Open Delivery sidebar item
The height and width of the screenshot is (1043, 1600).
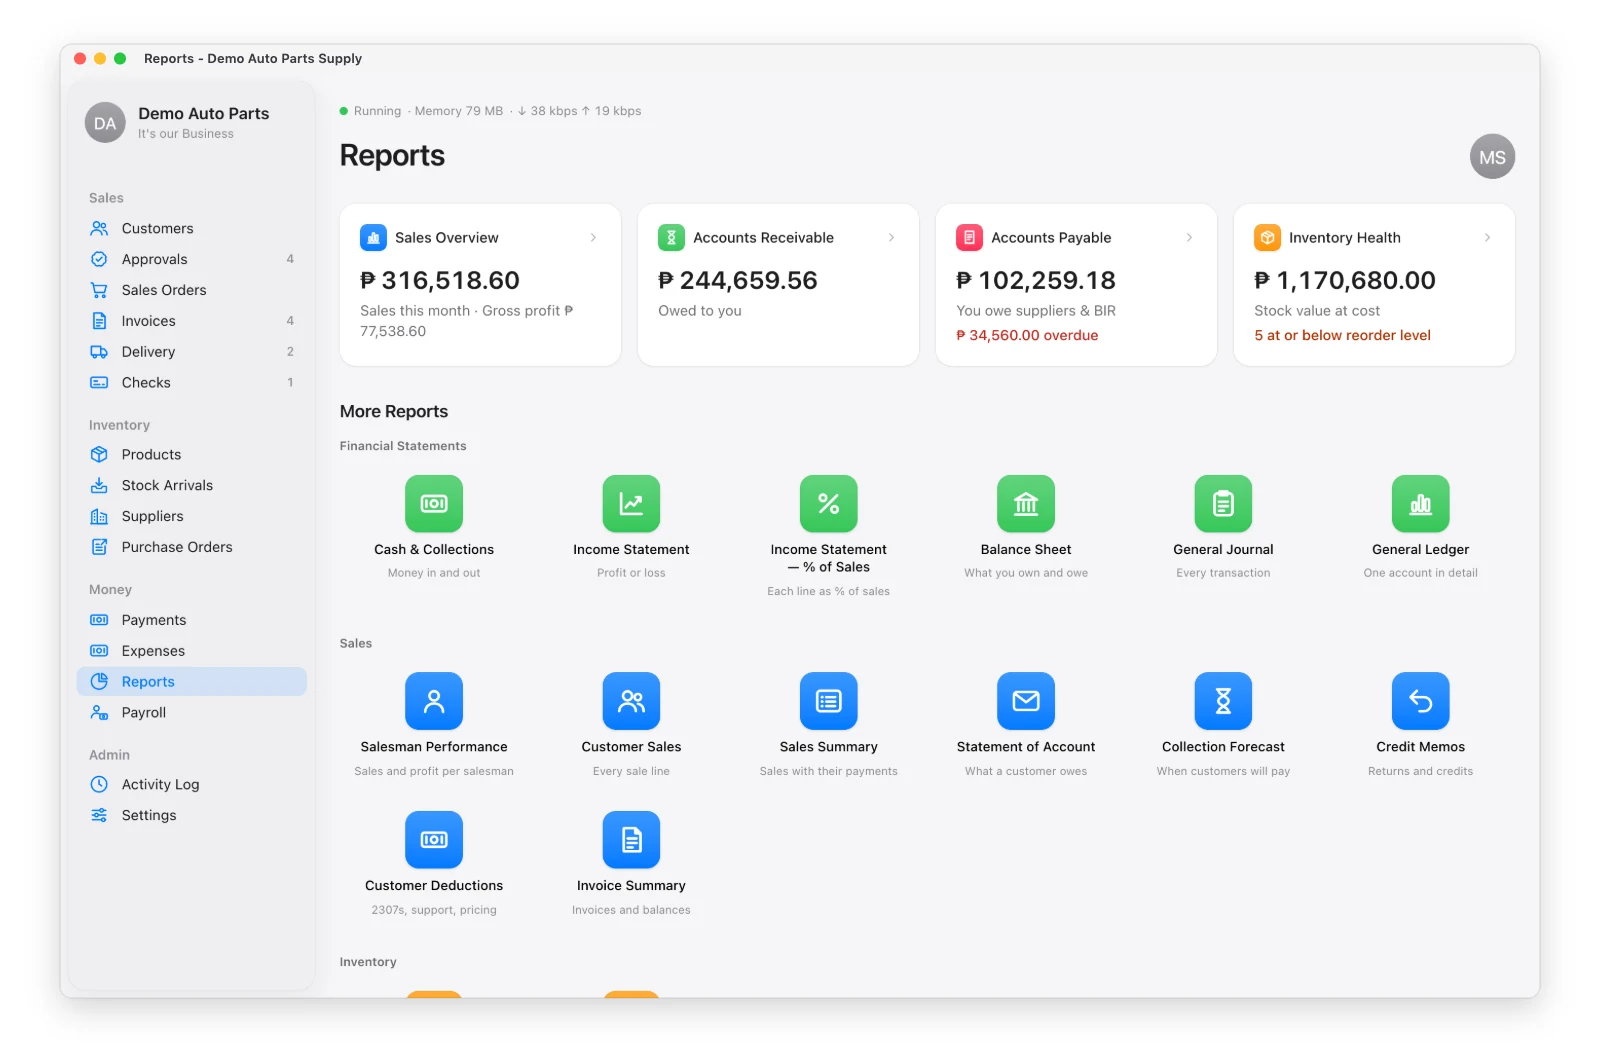click(192, 352)
